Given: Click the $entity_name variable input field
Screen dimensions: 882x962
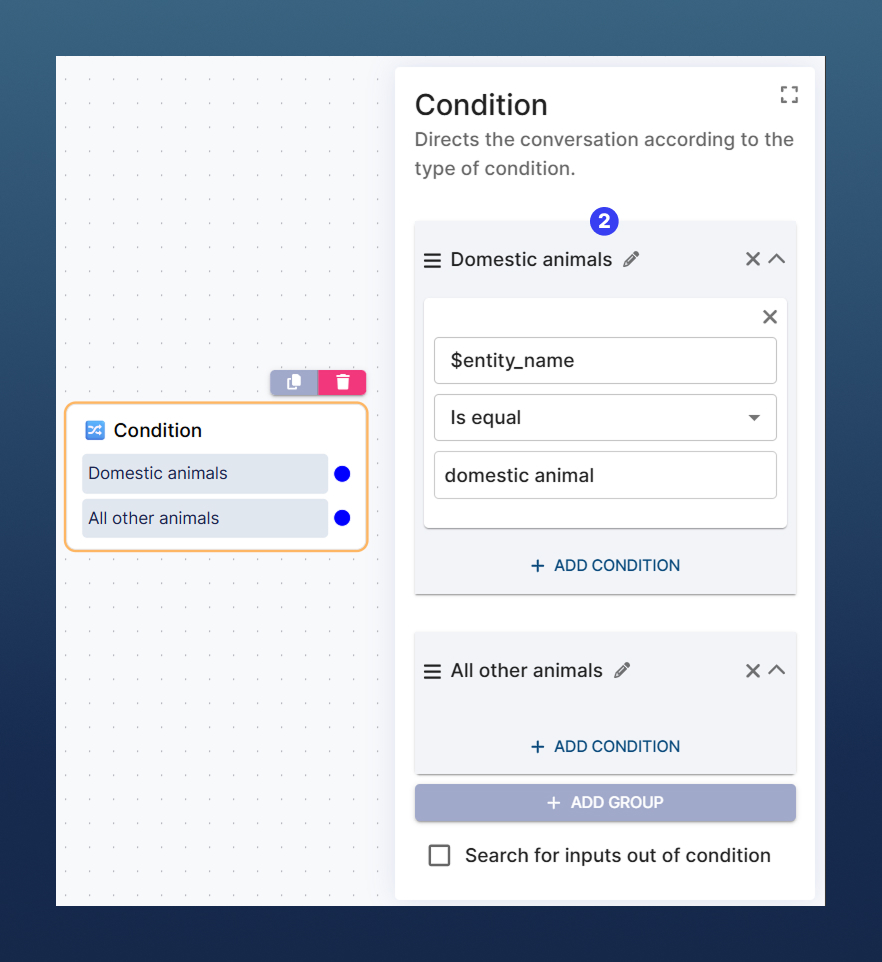Looking at the screenshot, I should click(x=605, y=360).
